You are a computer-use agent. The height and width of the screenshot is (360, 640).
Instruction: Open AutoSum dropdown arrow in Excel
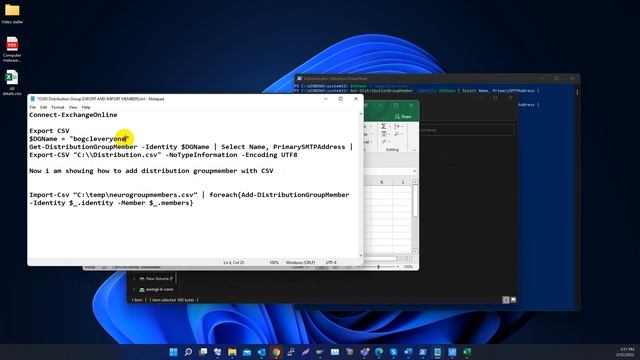click(x=390, y=126)
